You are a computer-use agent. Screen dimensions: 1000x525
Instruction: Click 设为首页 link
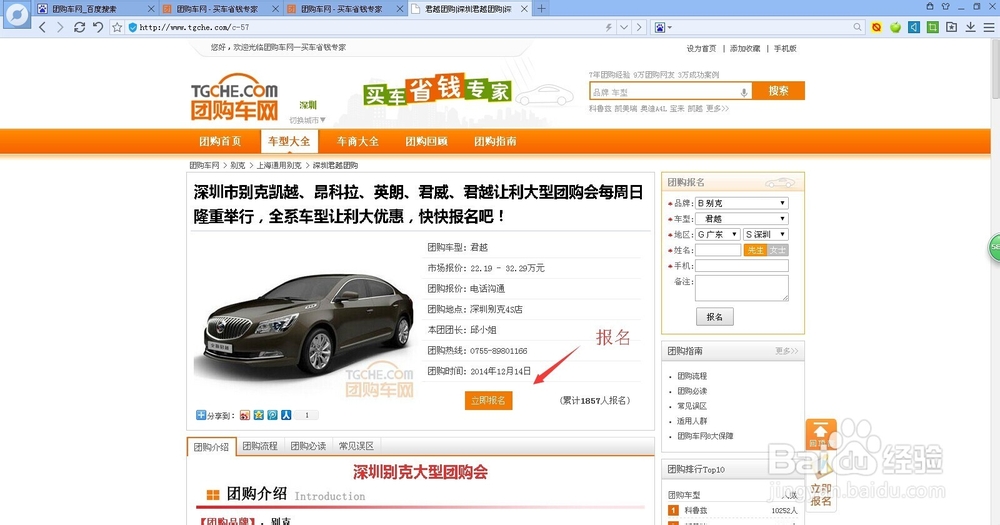702,48
